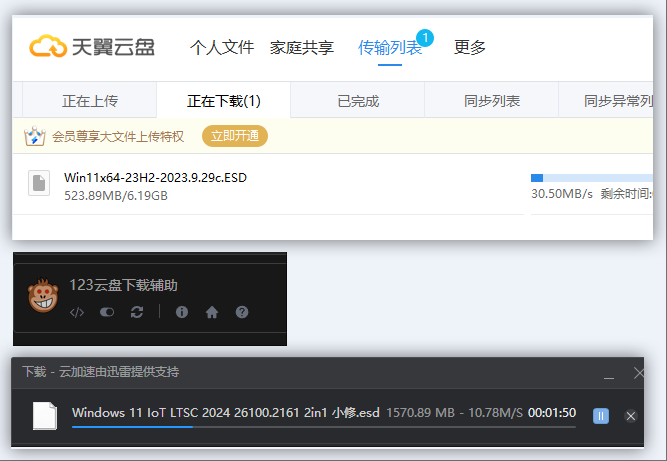Open the script help question icon
This screenshot has height=461, width=667.
click(242, 312)
